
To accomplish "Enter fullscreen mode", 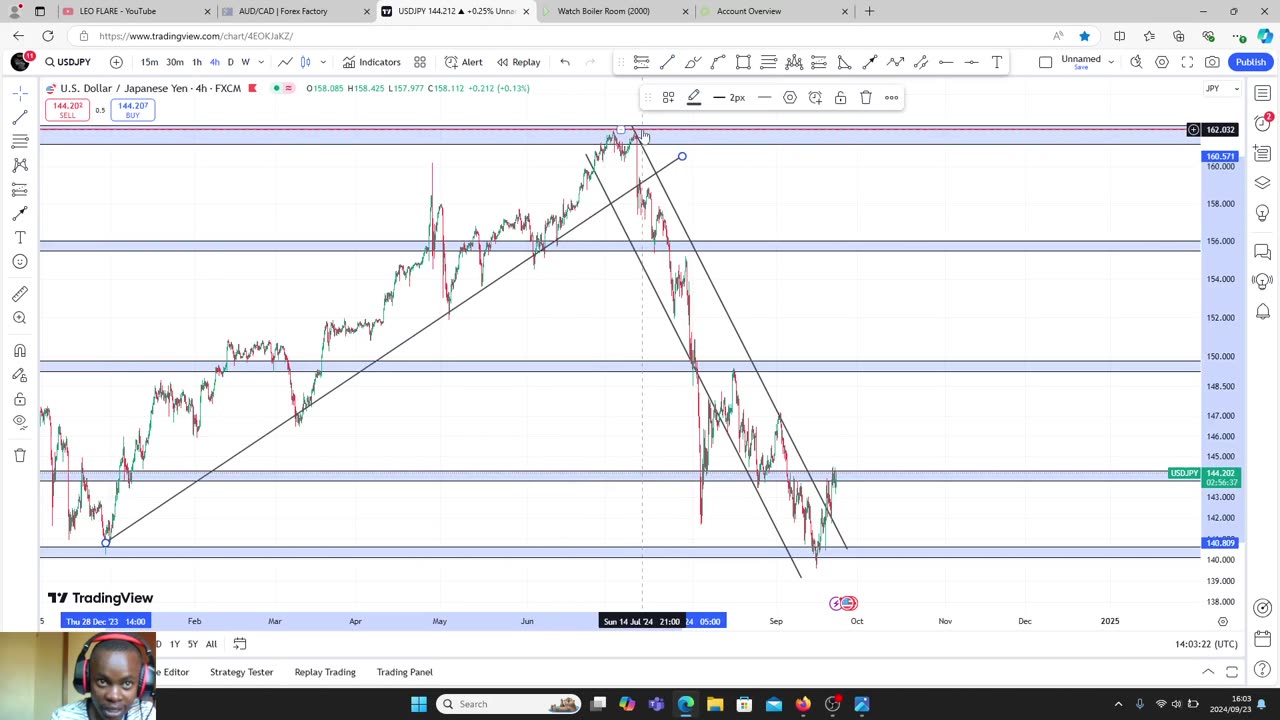I will tap(1187, 62).
